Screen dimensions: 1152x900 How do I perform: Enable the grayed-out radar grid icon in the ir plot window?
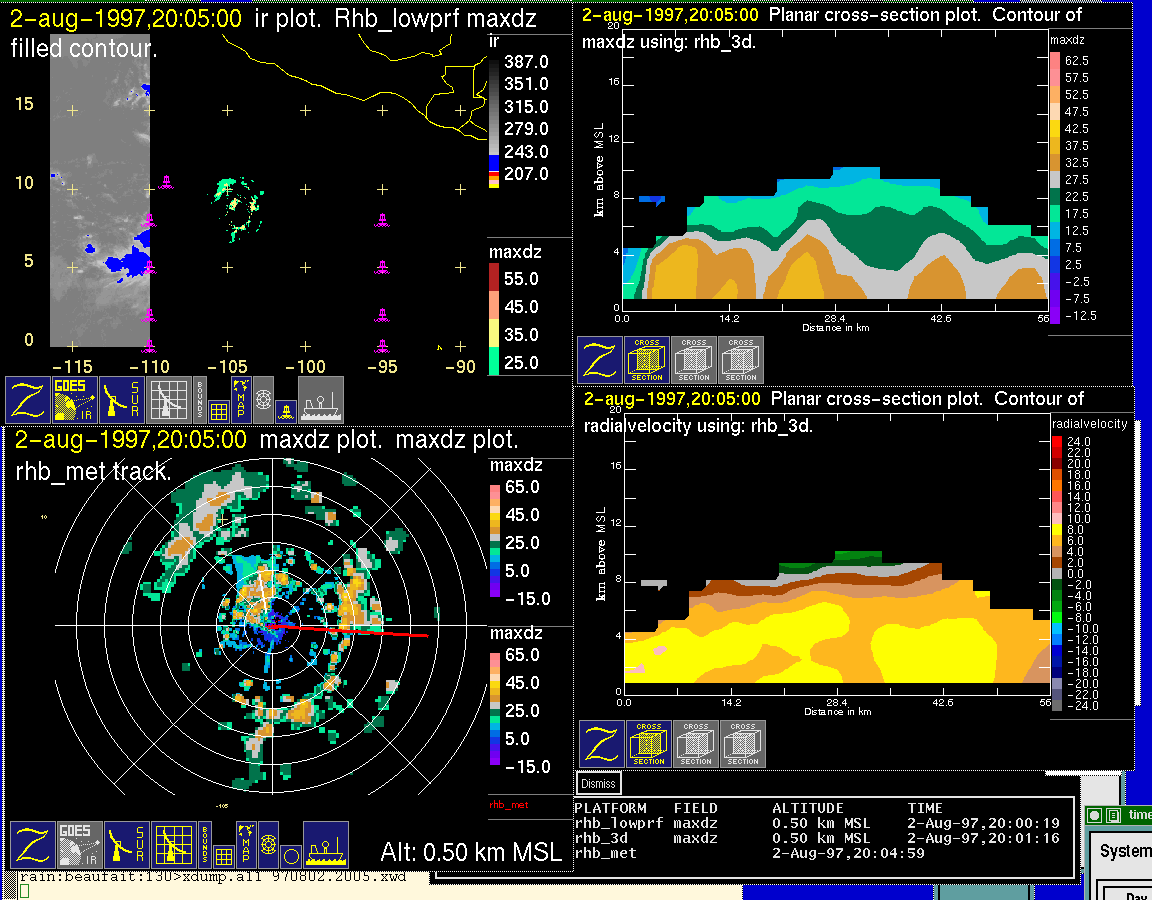click(169, 400)
